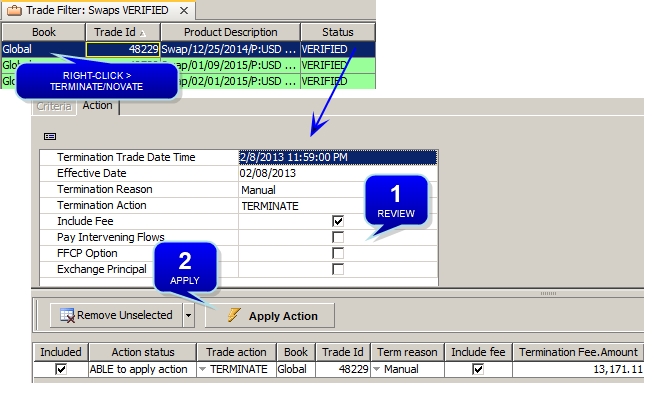Select trade 48229 cell in top table
Image resolution: width=654 pixels, height=393 pixels.
[123, 49]
